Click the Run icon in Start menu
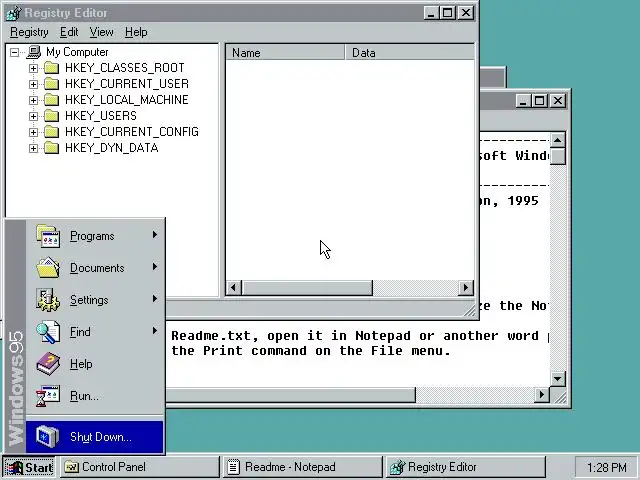This screenshot has height=480, width=640. pos(48,396)
